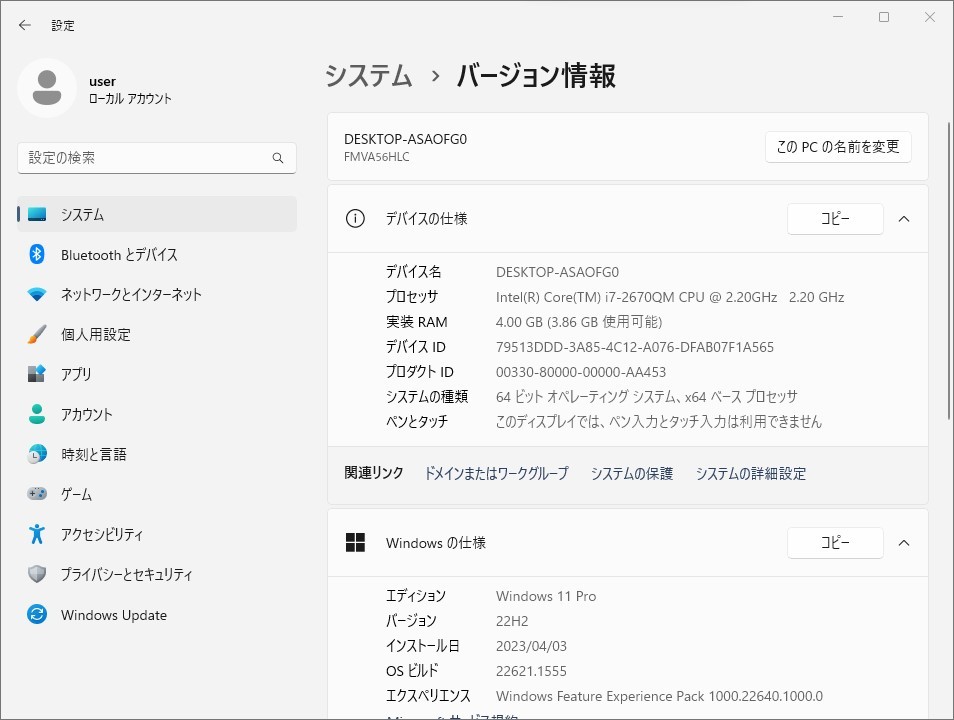The width and height of the screenshot is (954, 720).
Task: Click the vertical scrollbar on right
Action: pos(949,271)
